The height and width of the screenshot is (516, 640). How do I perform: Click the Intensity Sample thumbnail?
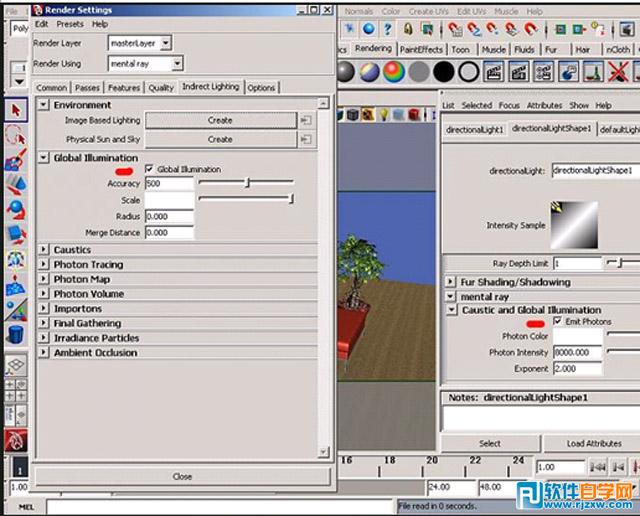tap(574, 225)
